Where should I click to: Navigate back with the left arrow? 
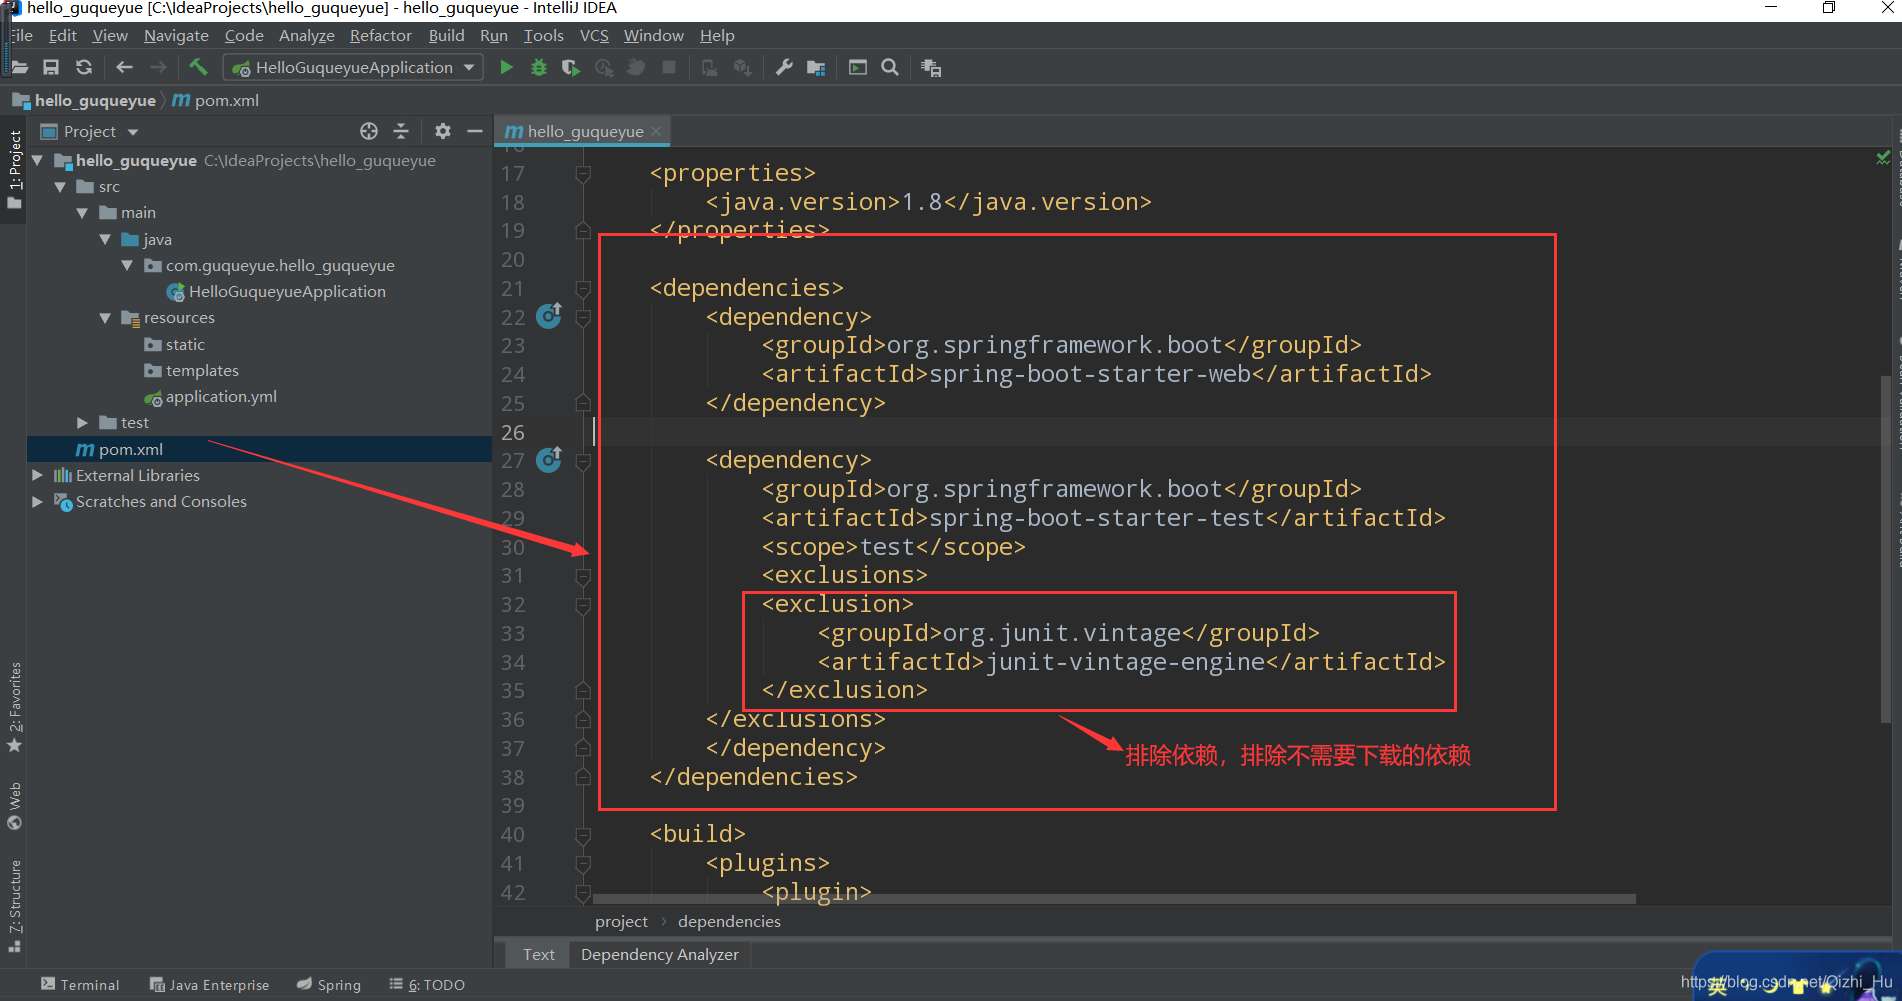(125, 67)
